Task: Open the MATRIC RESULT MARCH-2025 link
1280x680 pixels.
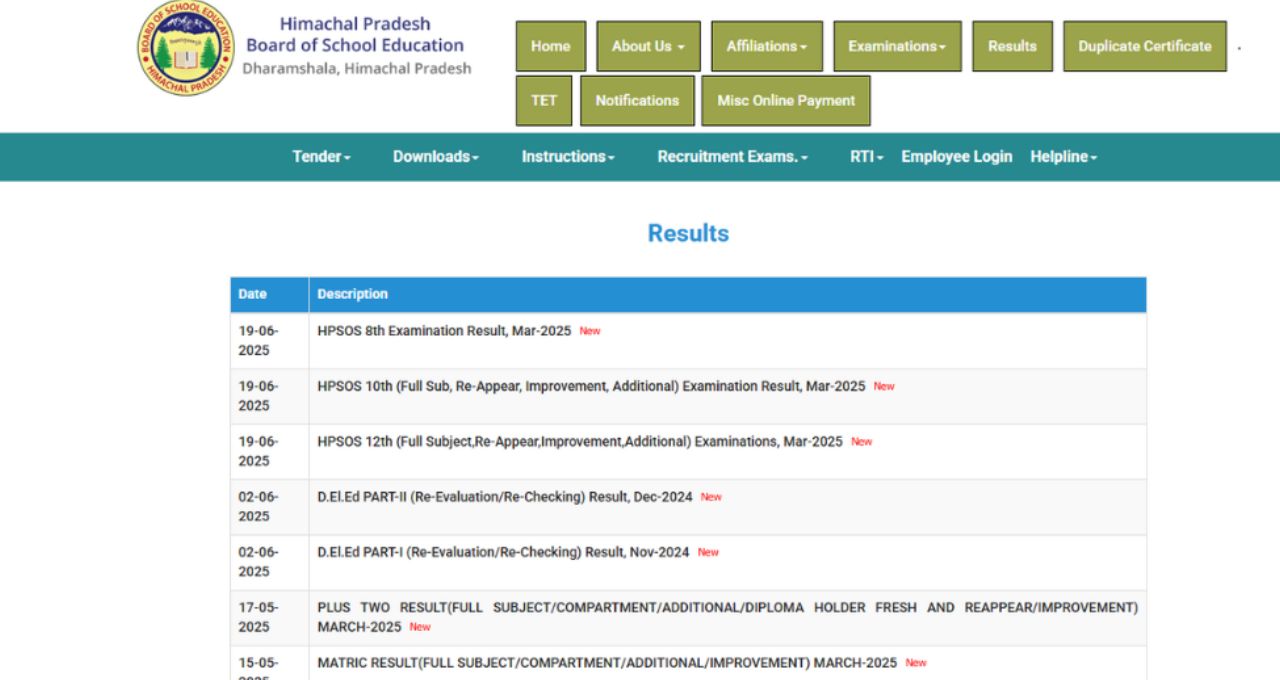Action: click(x=607, y=662)
